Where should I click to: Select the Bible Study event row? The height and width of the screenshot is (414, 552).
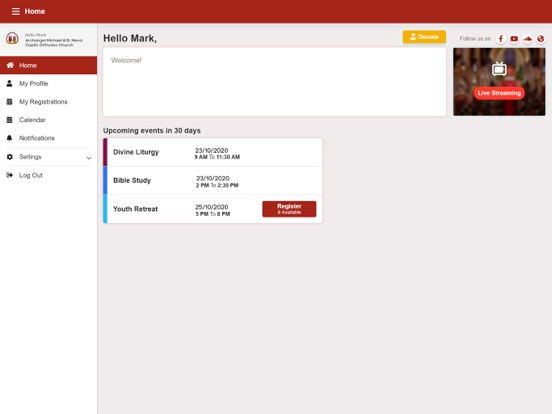[213, 181]
